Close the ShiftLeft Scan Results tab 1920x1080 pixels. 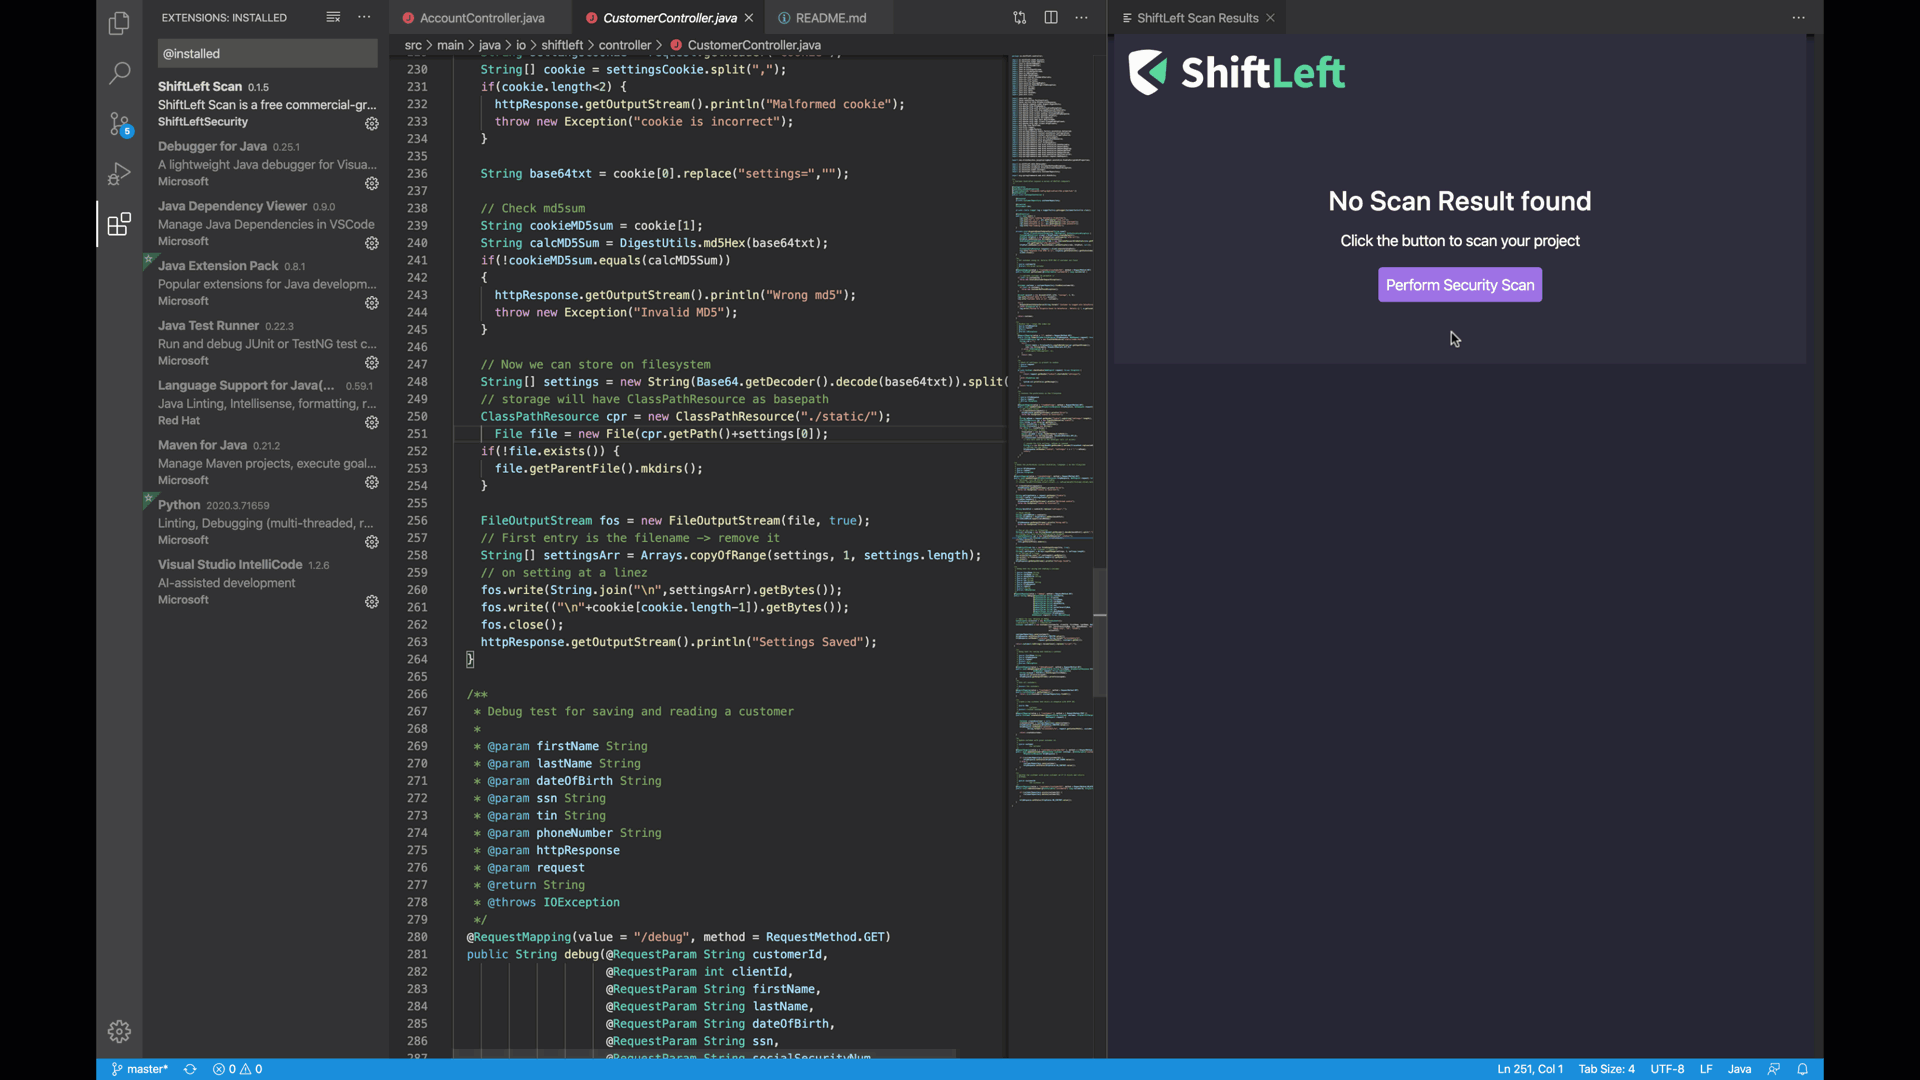(x=1270, y=18)
